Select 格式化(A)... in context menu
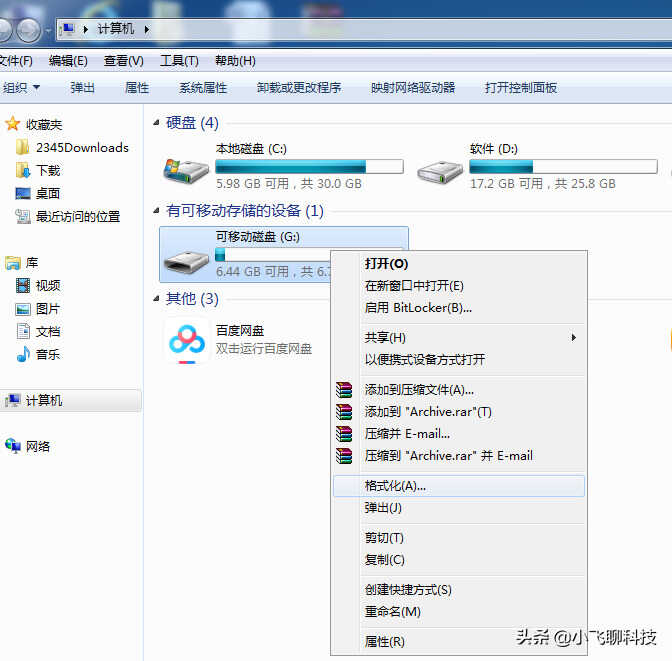The height and width of the screenshot is (661, 672). click(459, 486)
